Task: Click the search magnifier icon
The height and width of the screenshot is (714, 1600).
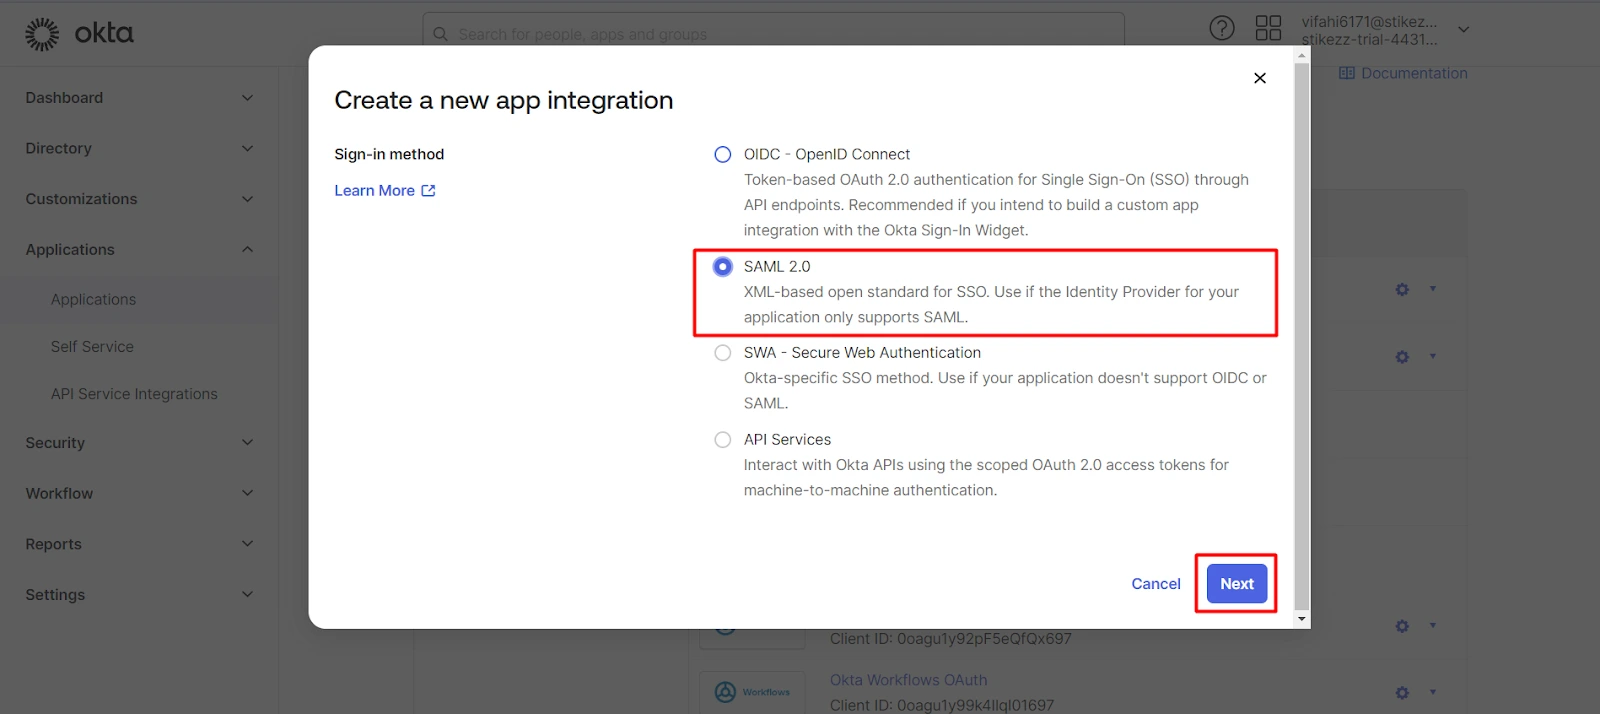Action: [x=440, y=34]
